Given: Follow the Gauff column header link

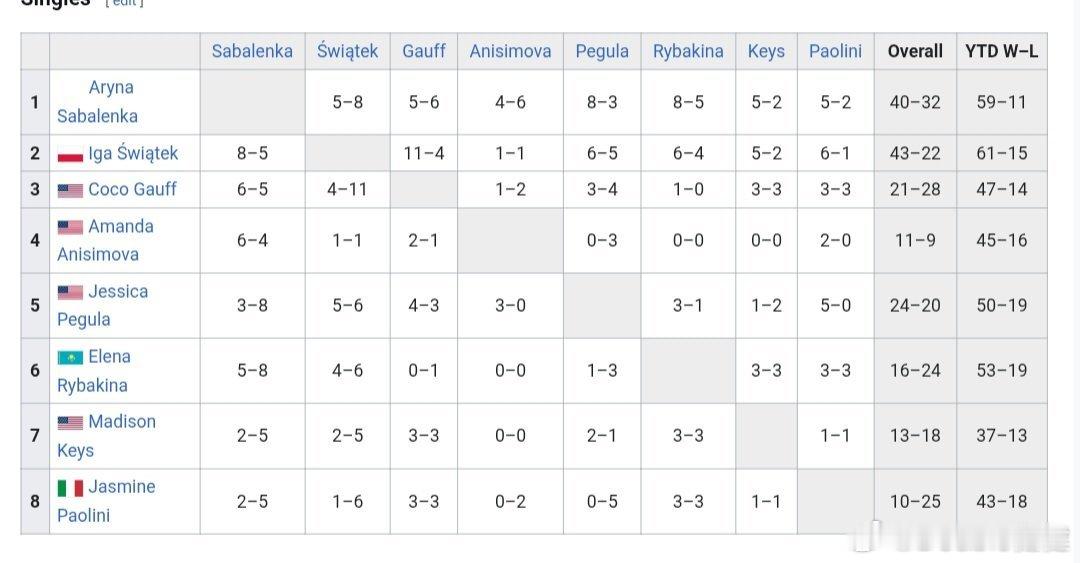Looking at the screenshot, I should click(424, 51).
